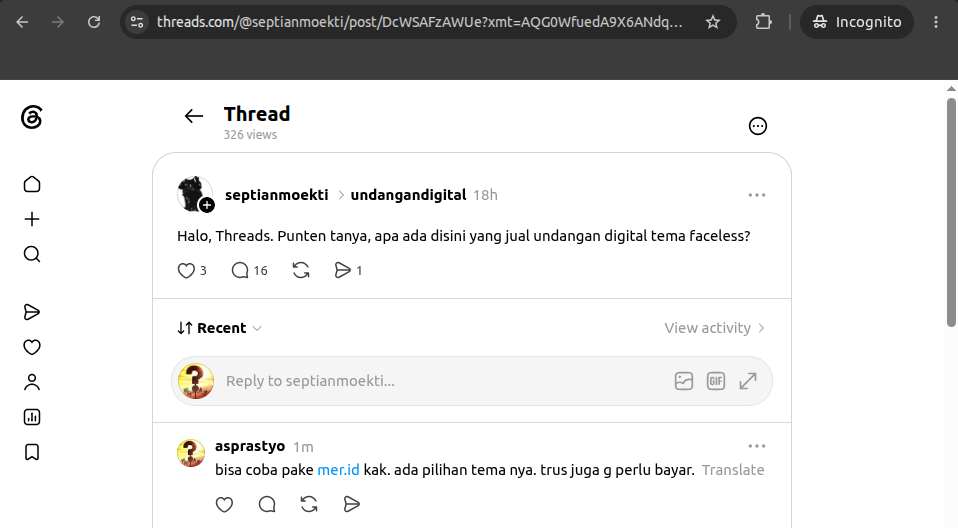This screenshot has height=528, width=958.
Task: Reload the page in browser
Action: [93, 22]
